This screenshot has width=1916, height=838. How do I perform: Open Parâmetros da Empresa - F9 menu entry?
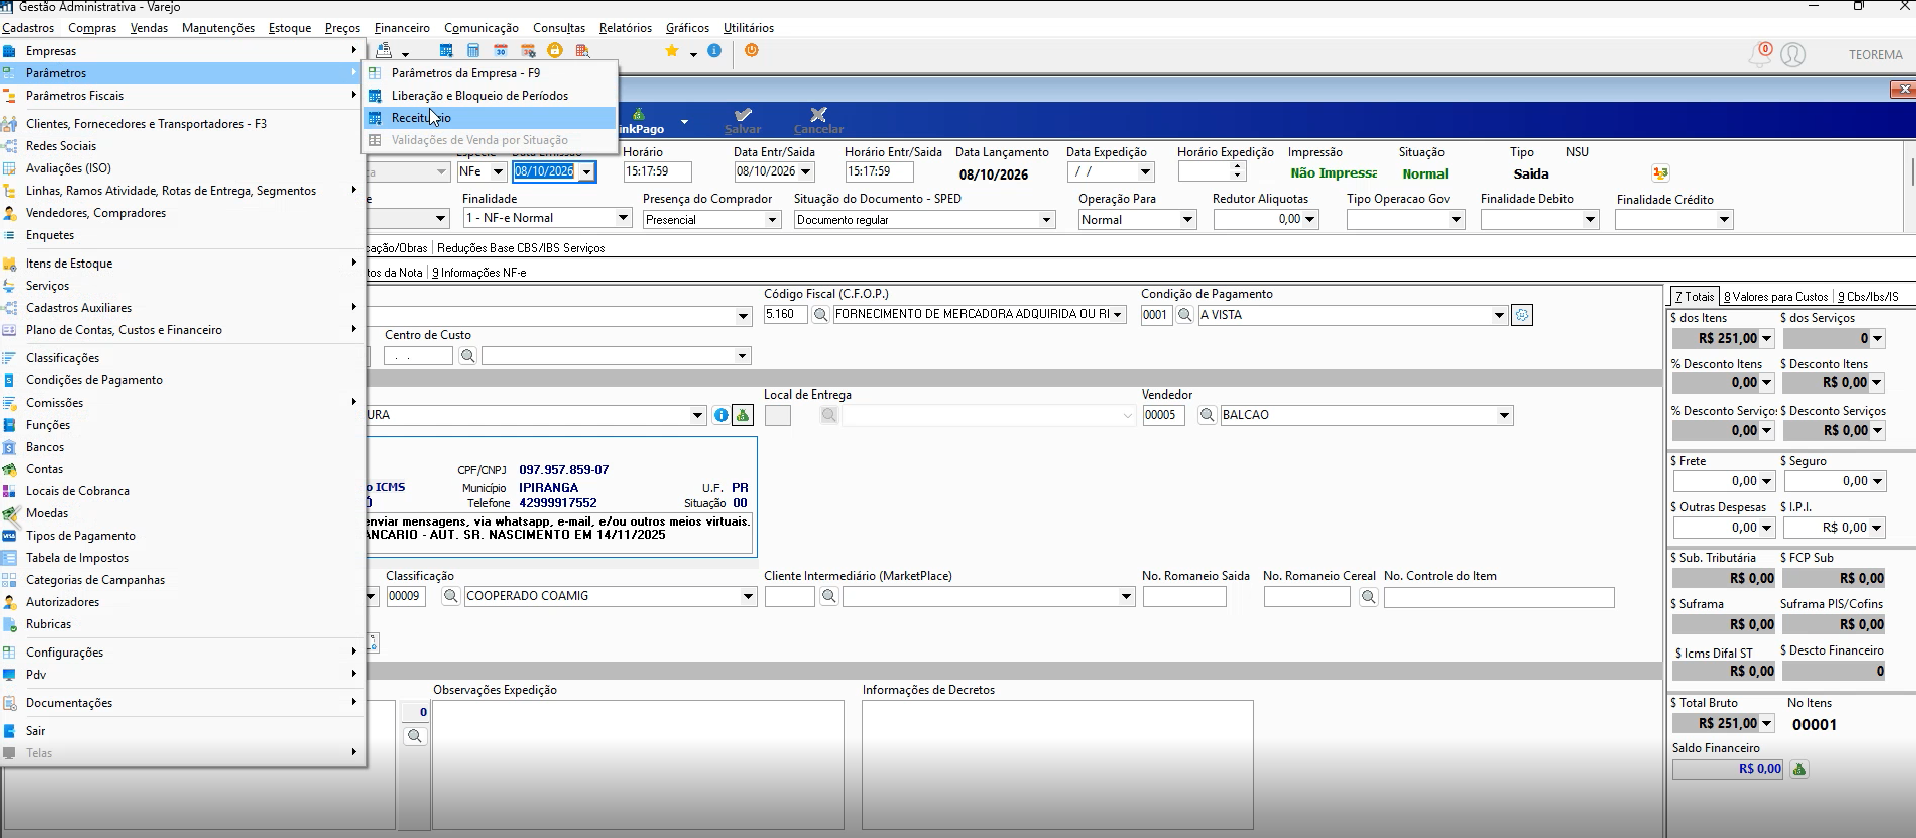pos(490,73)
